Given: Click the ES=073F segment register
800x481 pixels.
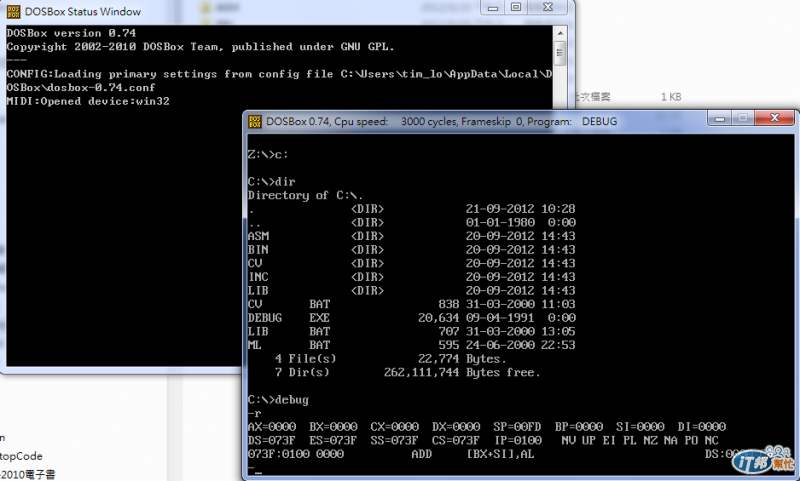Looking at the screenshot, I should (x=333, y=441).
